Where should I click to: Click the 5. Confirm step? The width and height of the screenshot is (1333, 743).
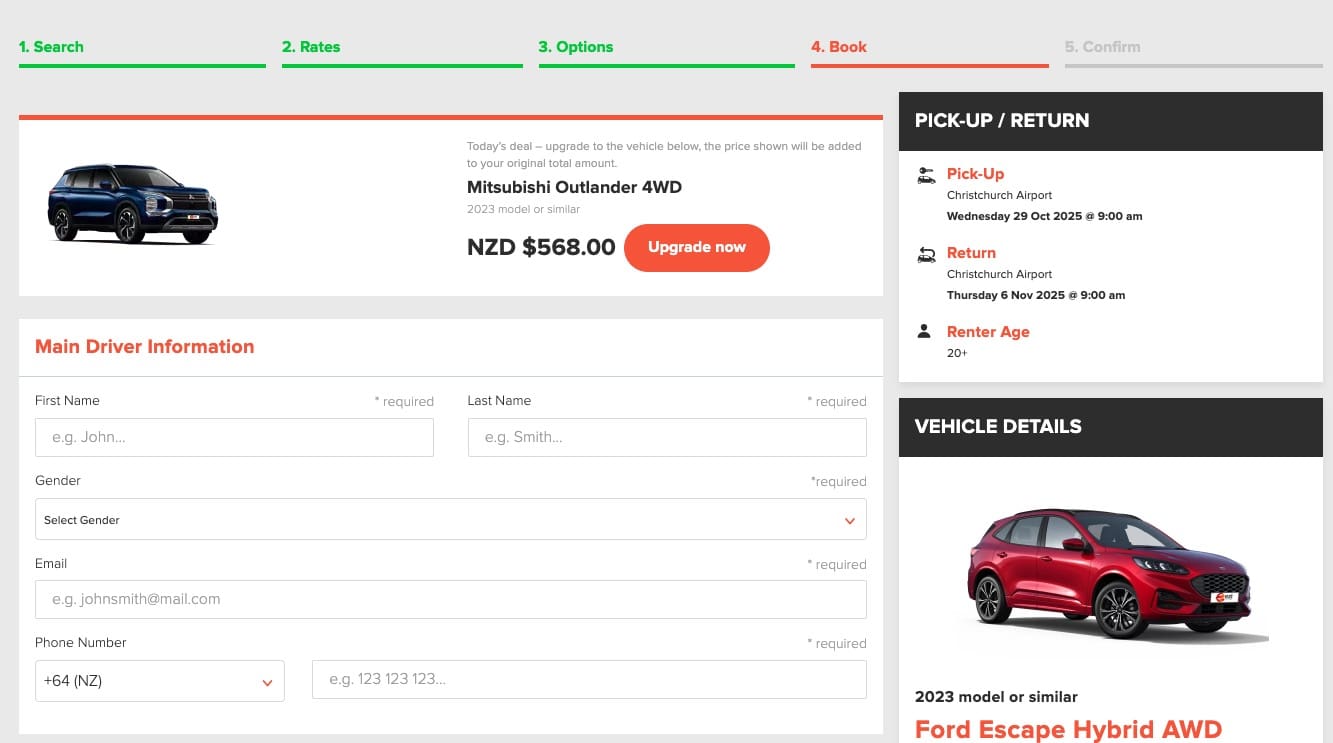[x=1102, y=47]
